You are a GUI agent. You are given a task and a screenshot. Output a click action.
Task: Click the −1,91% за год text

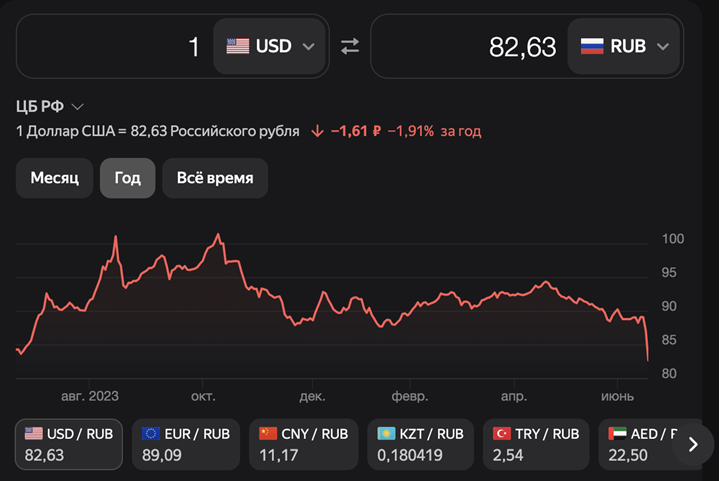[x=434, y=132]
